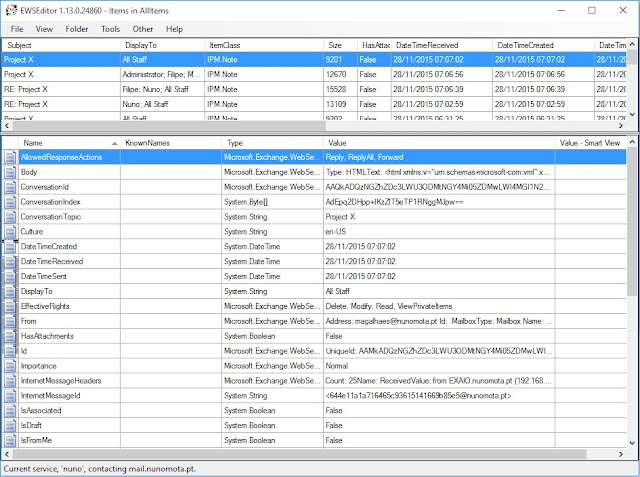
Task: Click the properties horizontal scroll left arrow
Action: [x=7, y=454]
